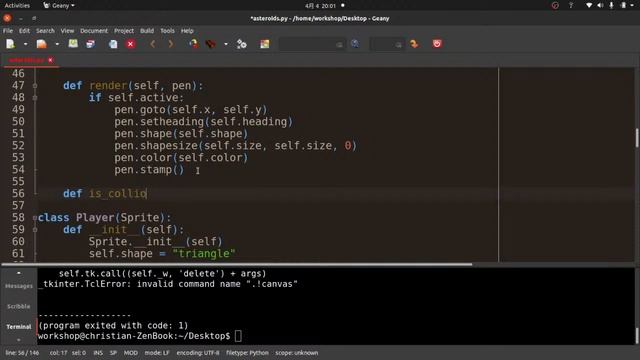This screenshot has width=640, height=360.
Task: Click 'filetype: Python' in status bar
Action: [x=247, y=353]
